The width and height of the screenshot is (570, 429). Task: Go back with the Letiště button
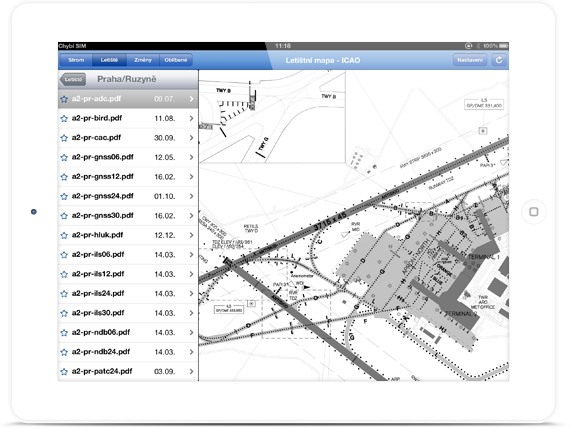tap(73, 79)
